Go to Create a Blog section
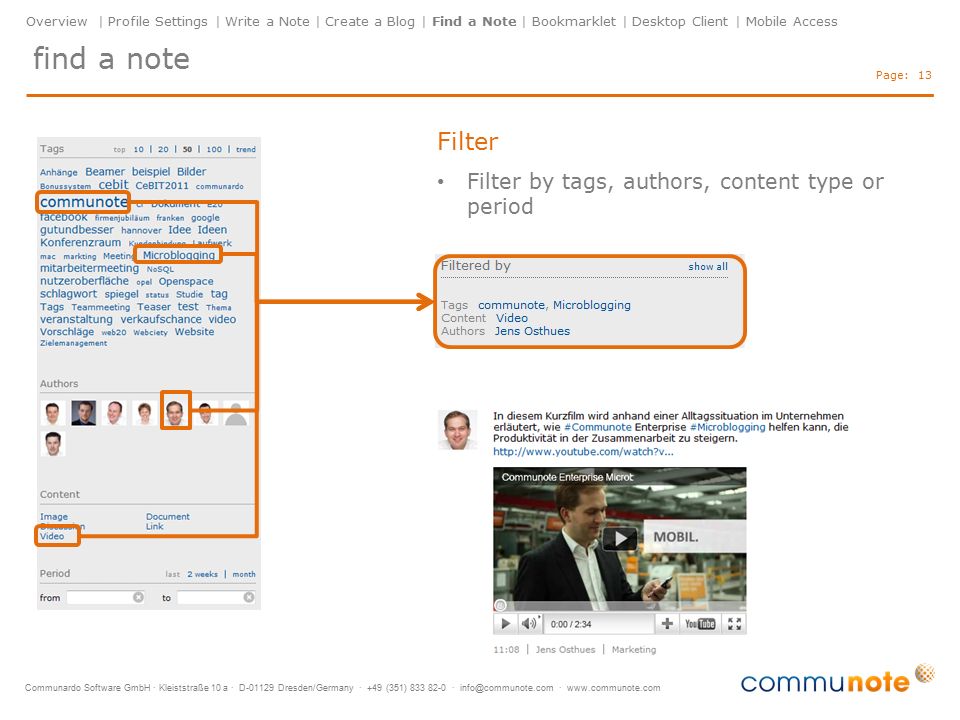Image resolution: width=960 pixels, height=720 pixels. click(x=370, y=21)
